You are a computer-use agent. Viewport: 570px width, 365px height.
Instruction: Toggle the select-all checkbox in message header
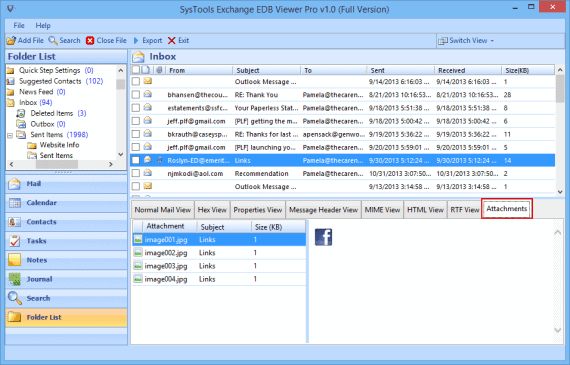pyautogui.click(x=136, y=69)
